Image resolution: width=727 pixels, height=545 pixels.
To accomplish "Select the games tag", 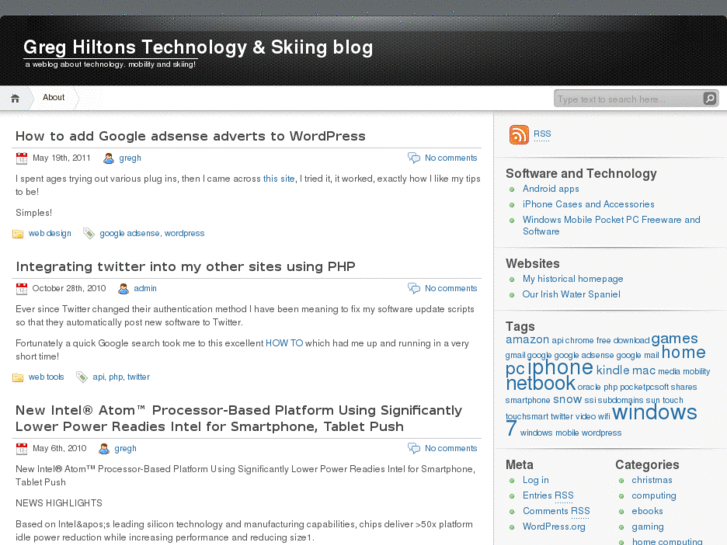I will coord(674,338).
